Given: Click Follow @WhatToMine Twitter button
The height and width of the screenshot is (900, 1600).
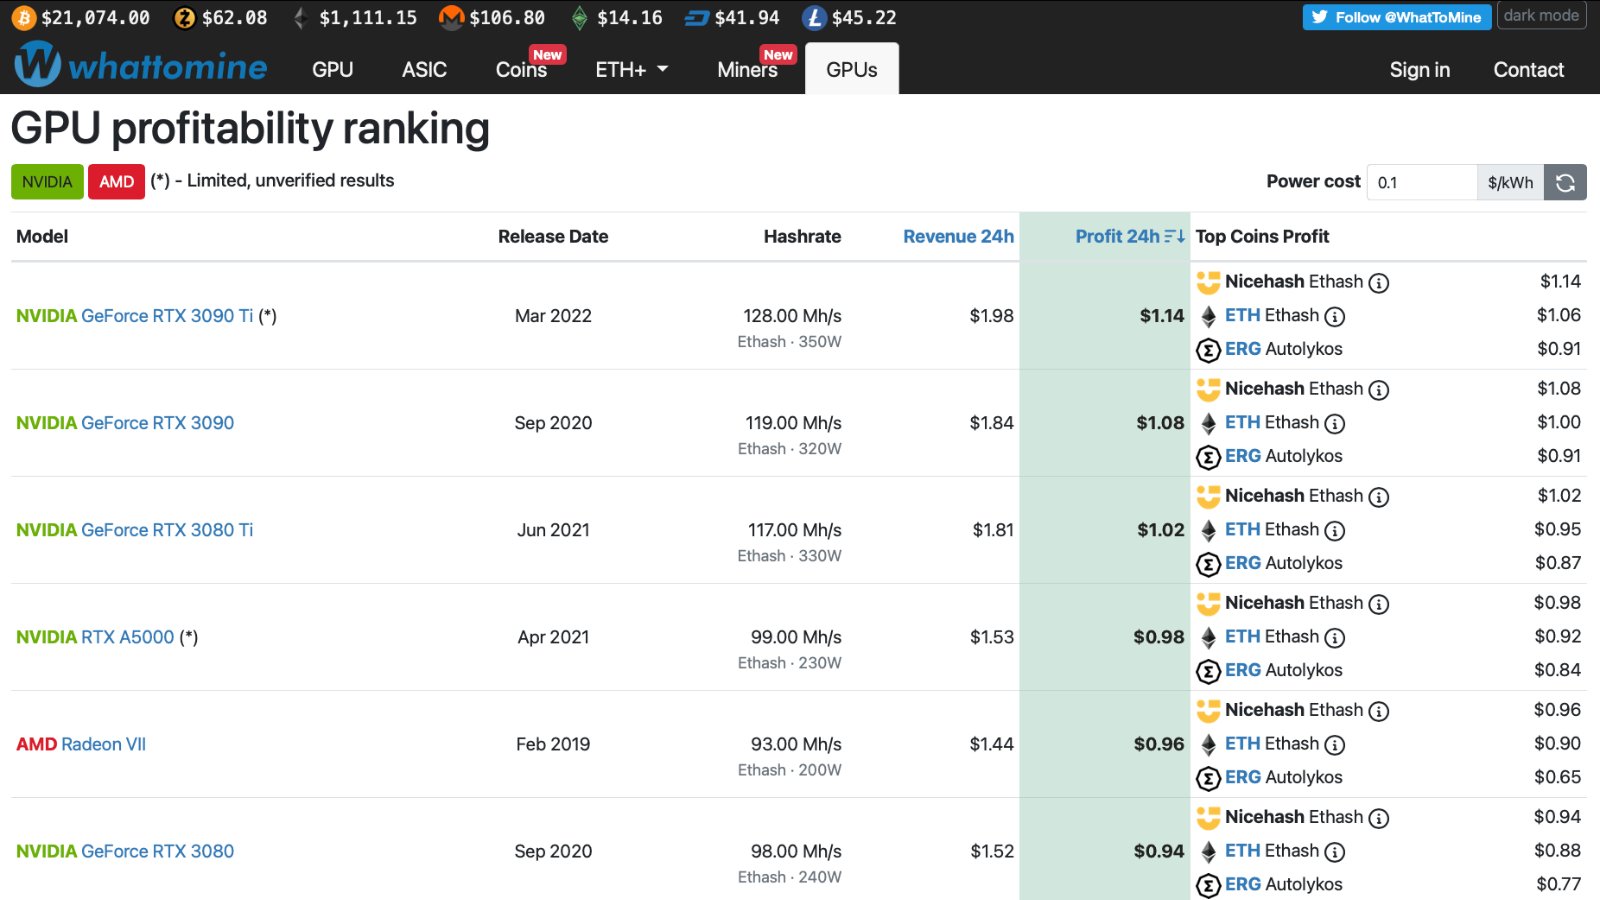Looking at the screenshot, I should (x=1397, y=17).
